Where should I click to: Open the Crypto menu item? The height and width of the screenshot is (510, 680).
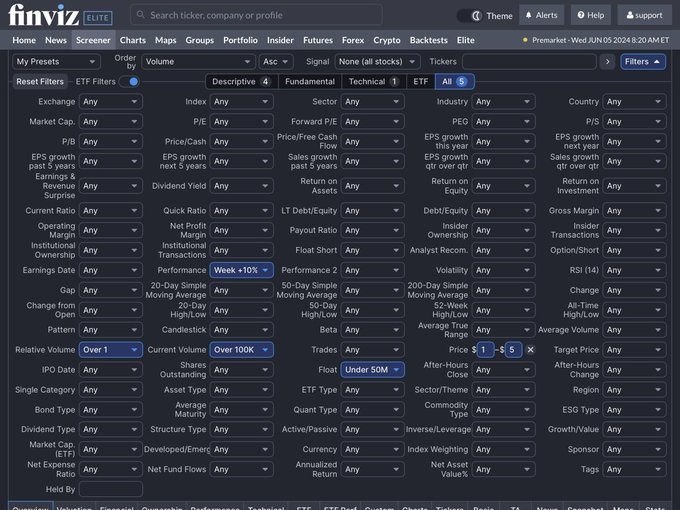pos(387,40)
